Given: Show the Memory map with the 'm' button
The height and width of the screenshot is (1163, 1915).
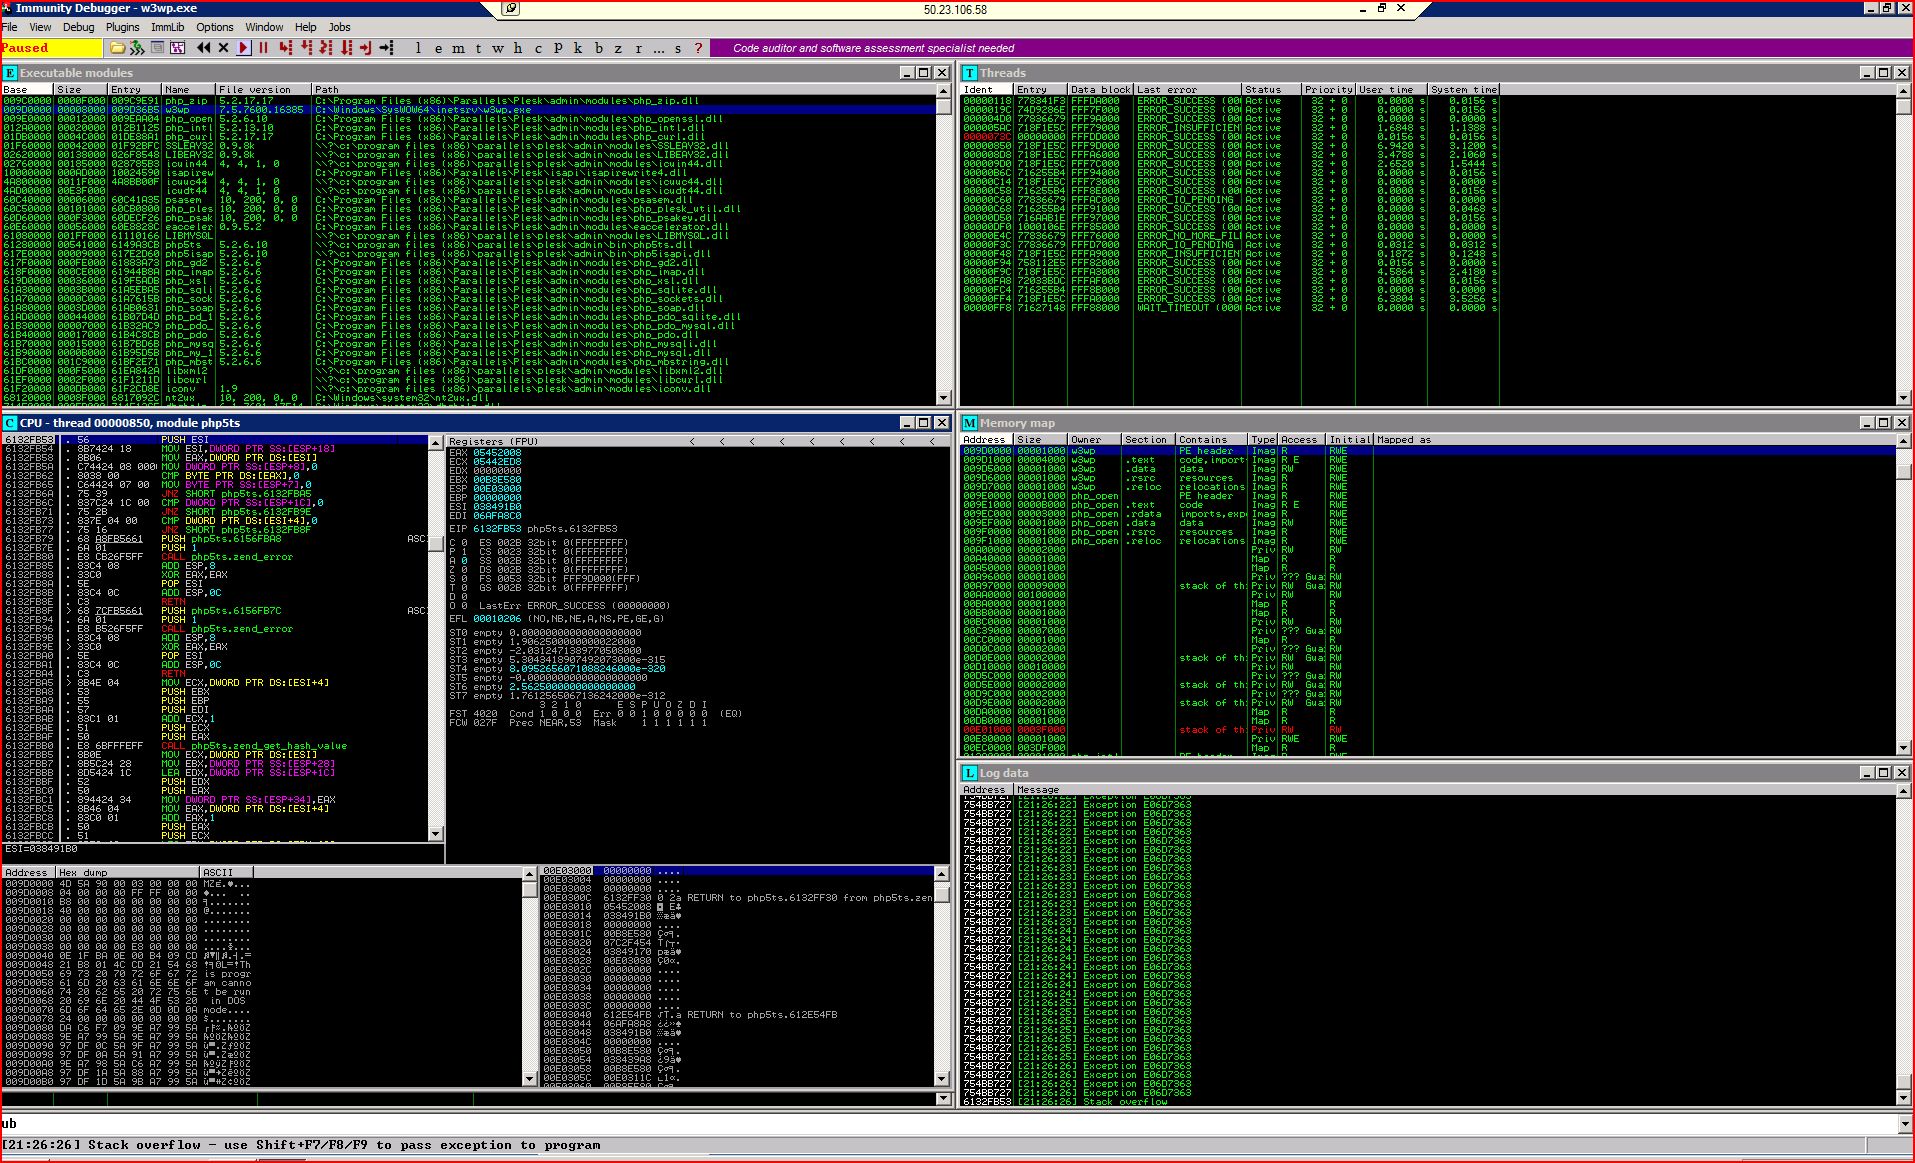Looking at the screenshot, I should [x=458, y=47].
